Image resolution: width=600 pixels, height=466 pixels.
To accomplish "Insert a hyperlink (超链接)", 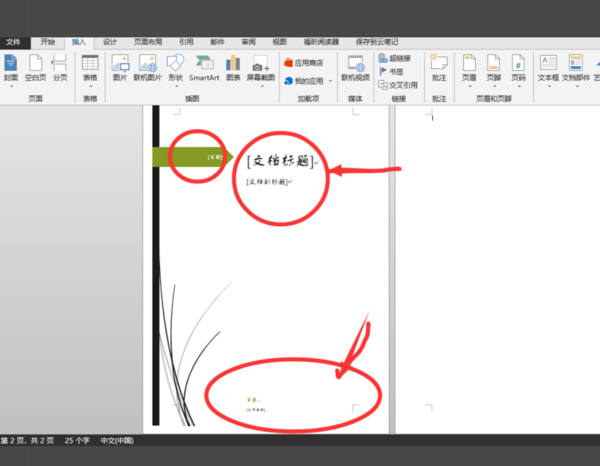I will [x=394, y=58].
